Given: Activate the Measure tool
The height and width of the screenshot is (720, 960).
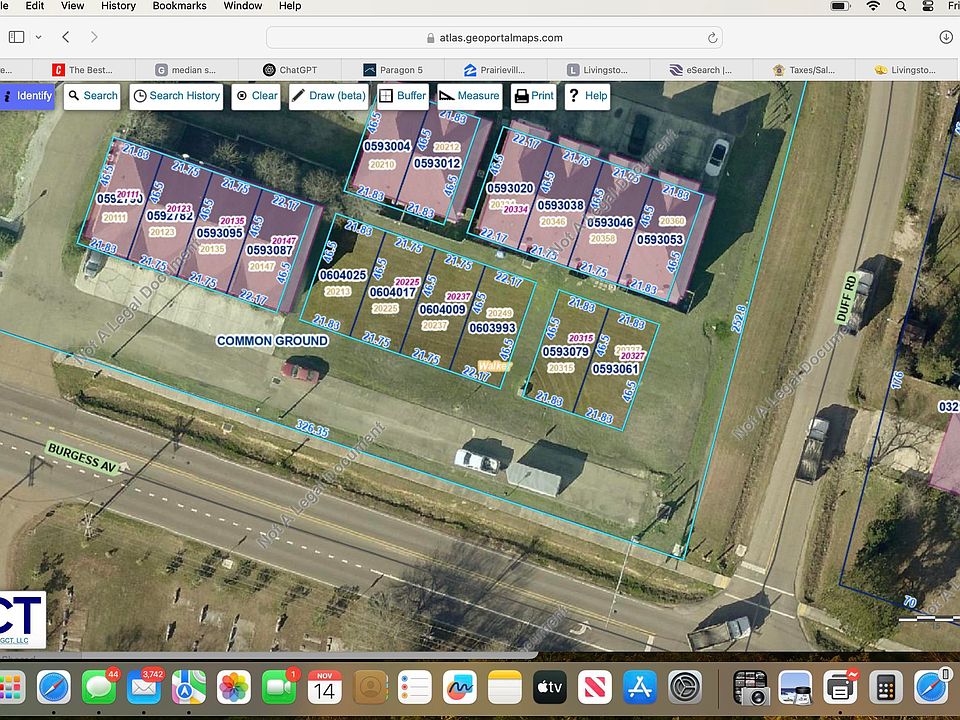Looking at the screenshot, I should pos(469,96).
